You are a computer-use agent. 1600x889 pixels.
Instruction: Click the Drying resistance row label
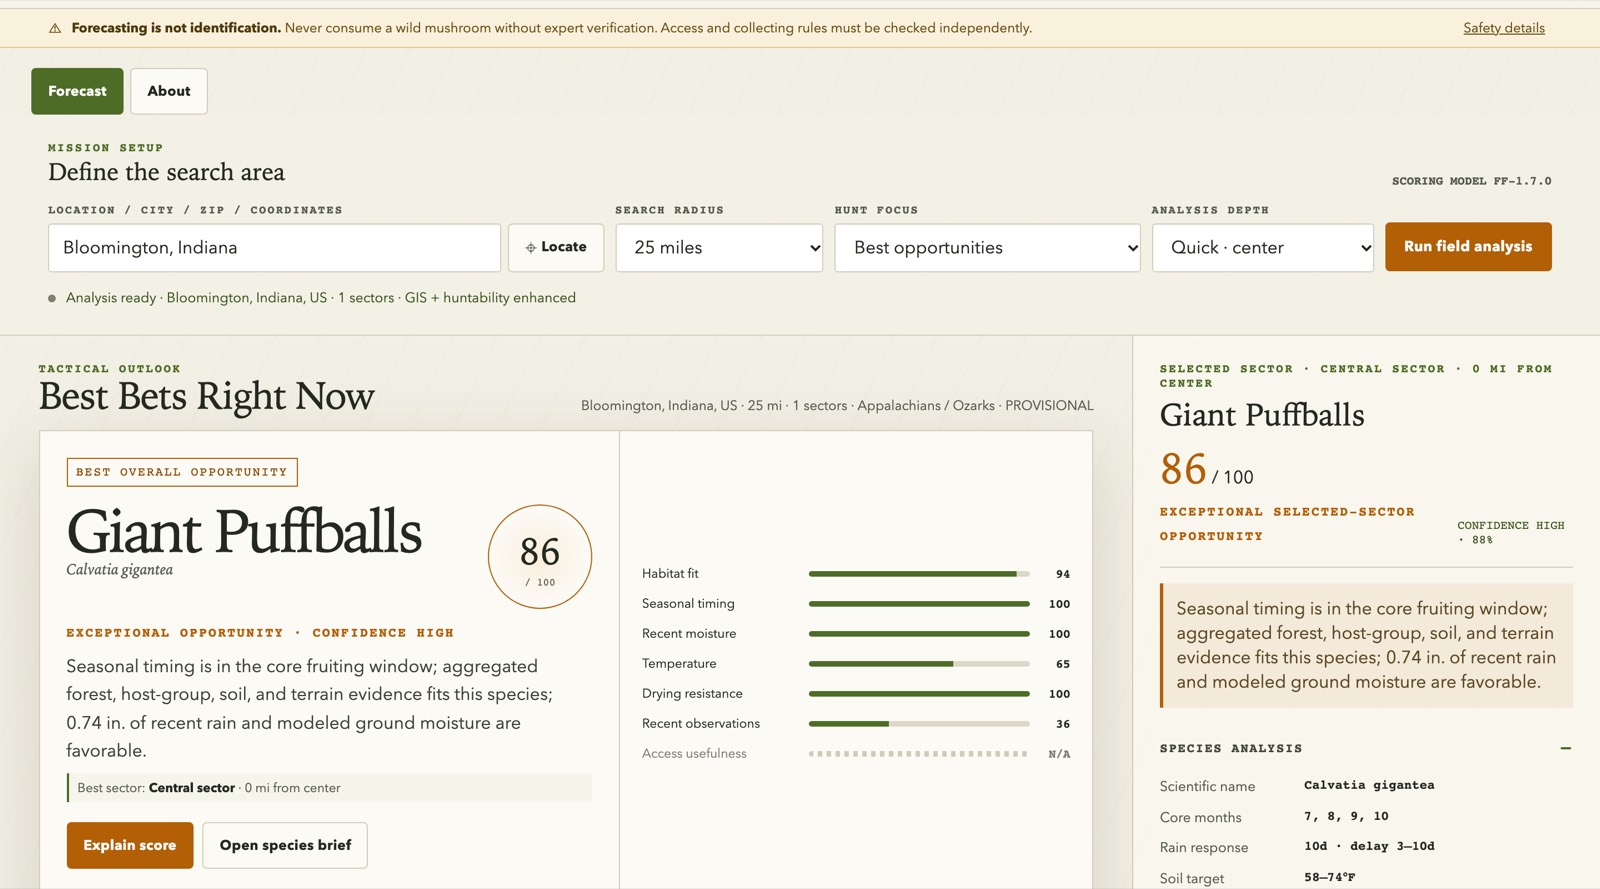point(692,694)
